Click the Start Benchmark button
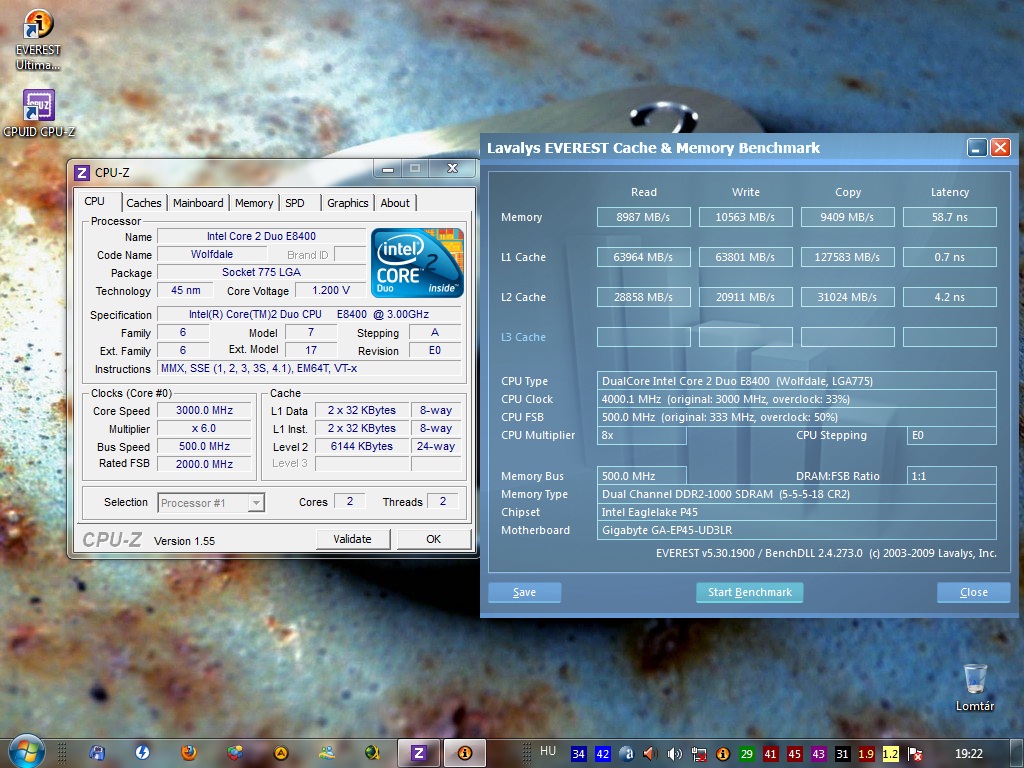This screenshot has height=768, width=1024. point(750,592)
